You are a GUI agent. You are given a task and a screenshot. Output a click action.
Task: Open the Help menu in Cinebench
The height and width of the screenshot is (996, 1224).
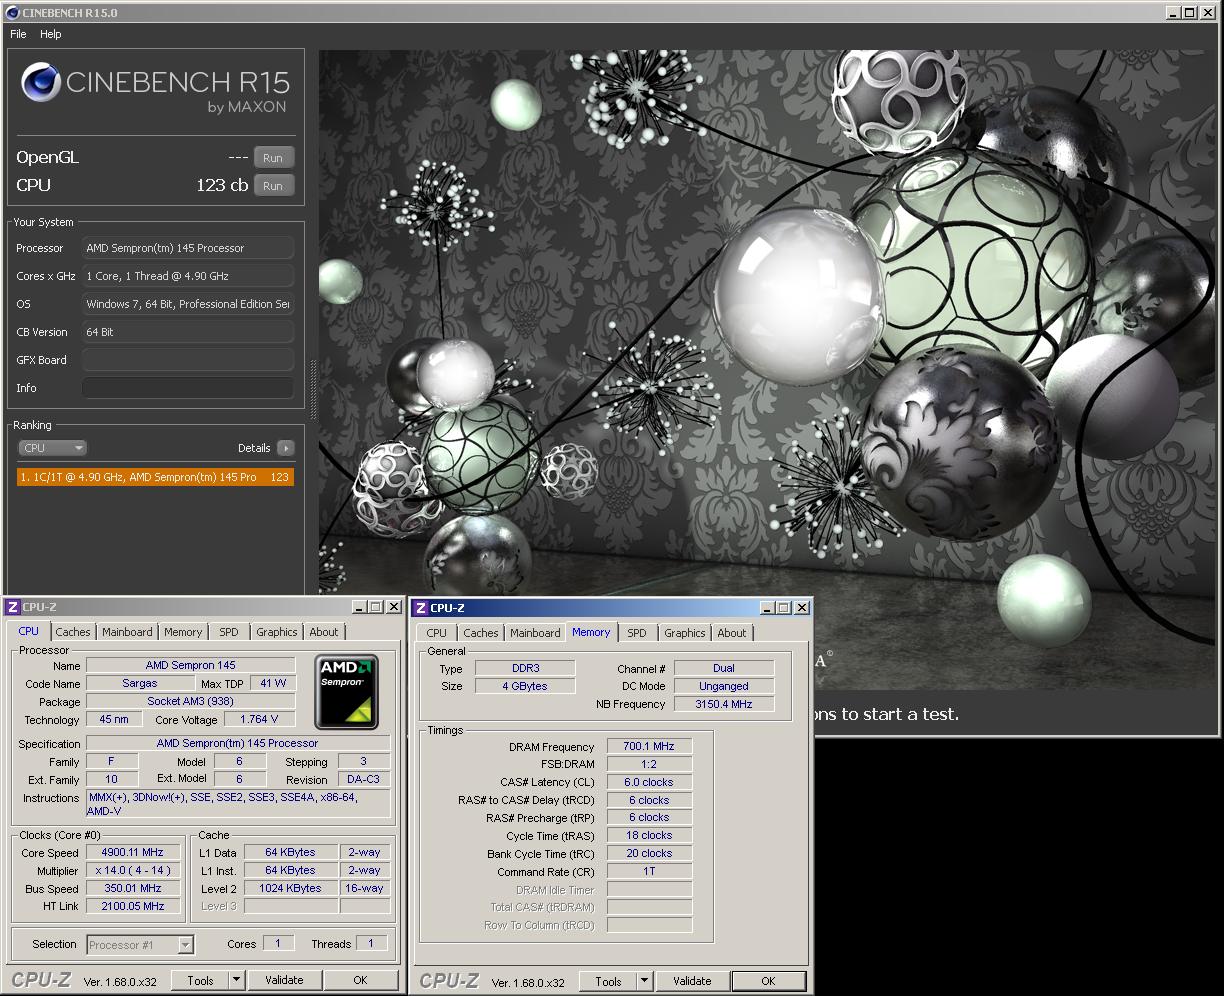tap(51, 34)
